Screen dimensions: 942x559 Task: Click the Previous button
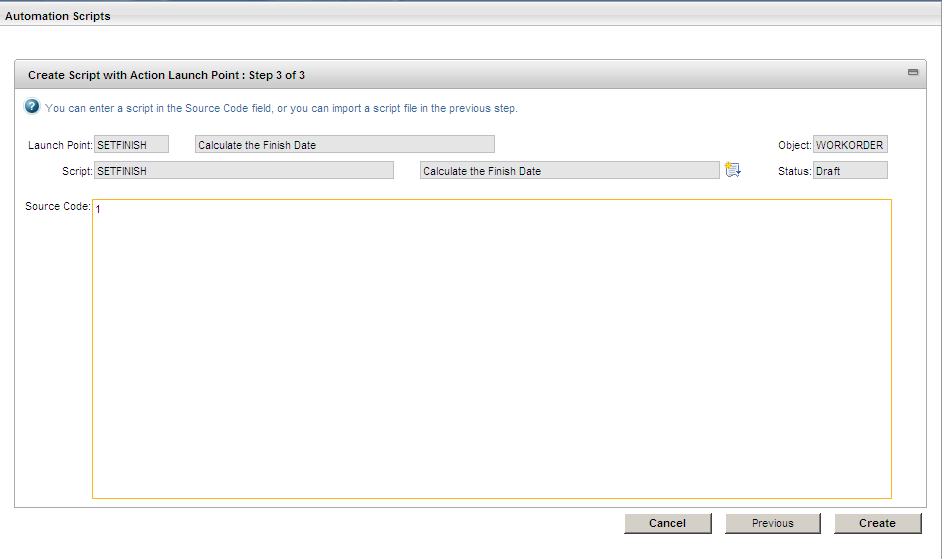coord(772,523)
